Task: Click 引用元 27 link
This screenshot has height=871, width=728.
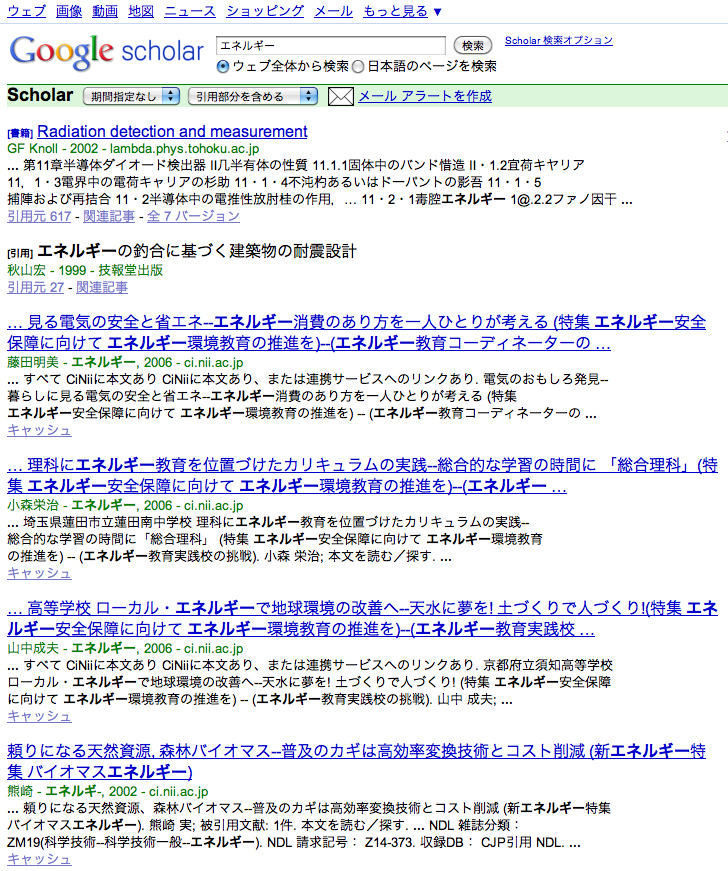Action: tap(36, 288)
